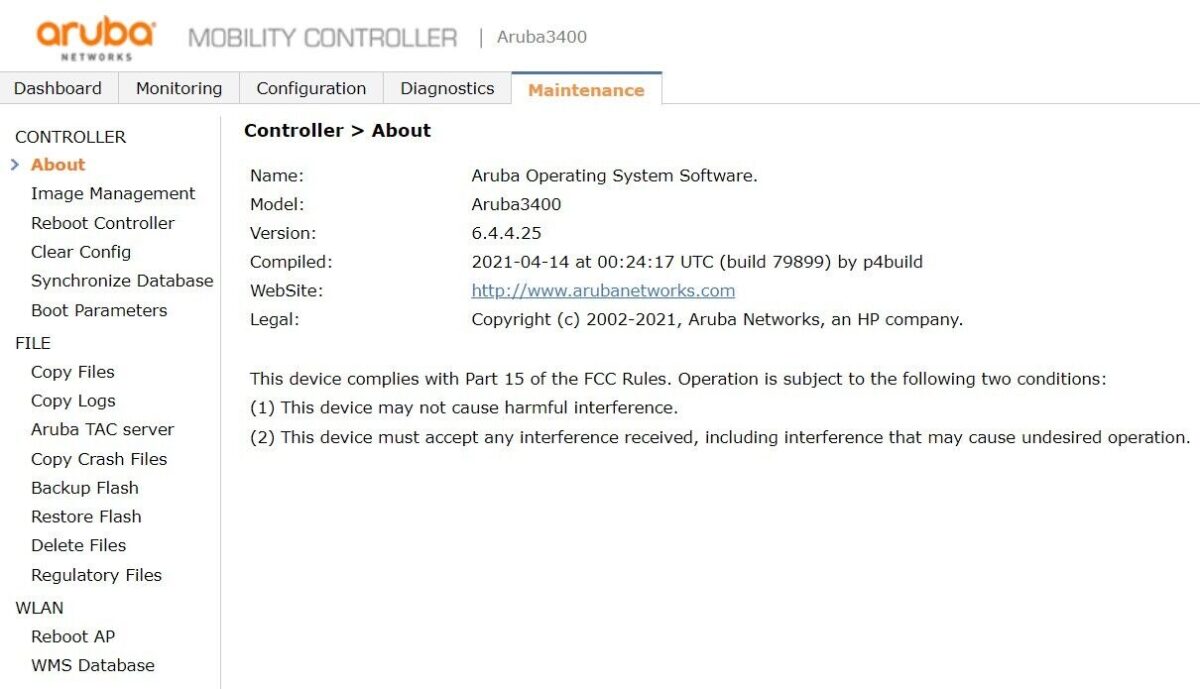The width and height of the screenshot is (1200, 689).
Task: Click the Maintenance tab
Action: tap(586, 90)
